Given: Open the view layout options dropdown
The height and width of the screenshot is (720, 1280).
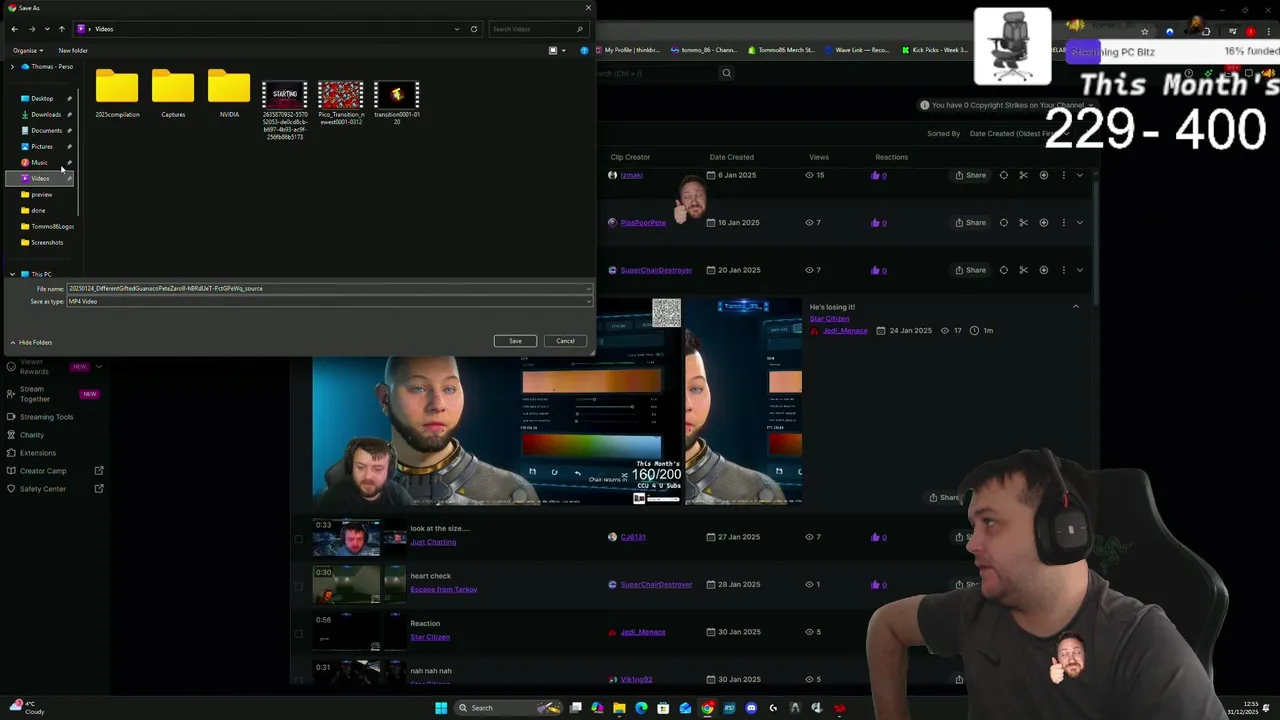Looking at the screenshot, I should coord(563,50).
